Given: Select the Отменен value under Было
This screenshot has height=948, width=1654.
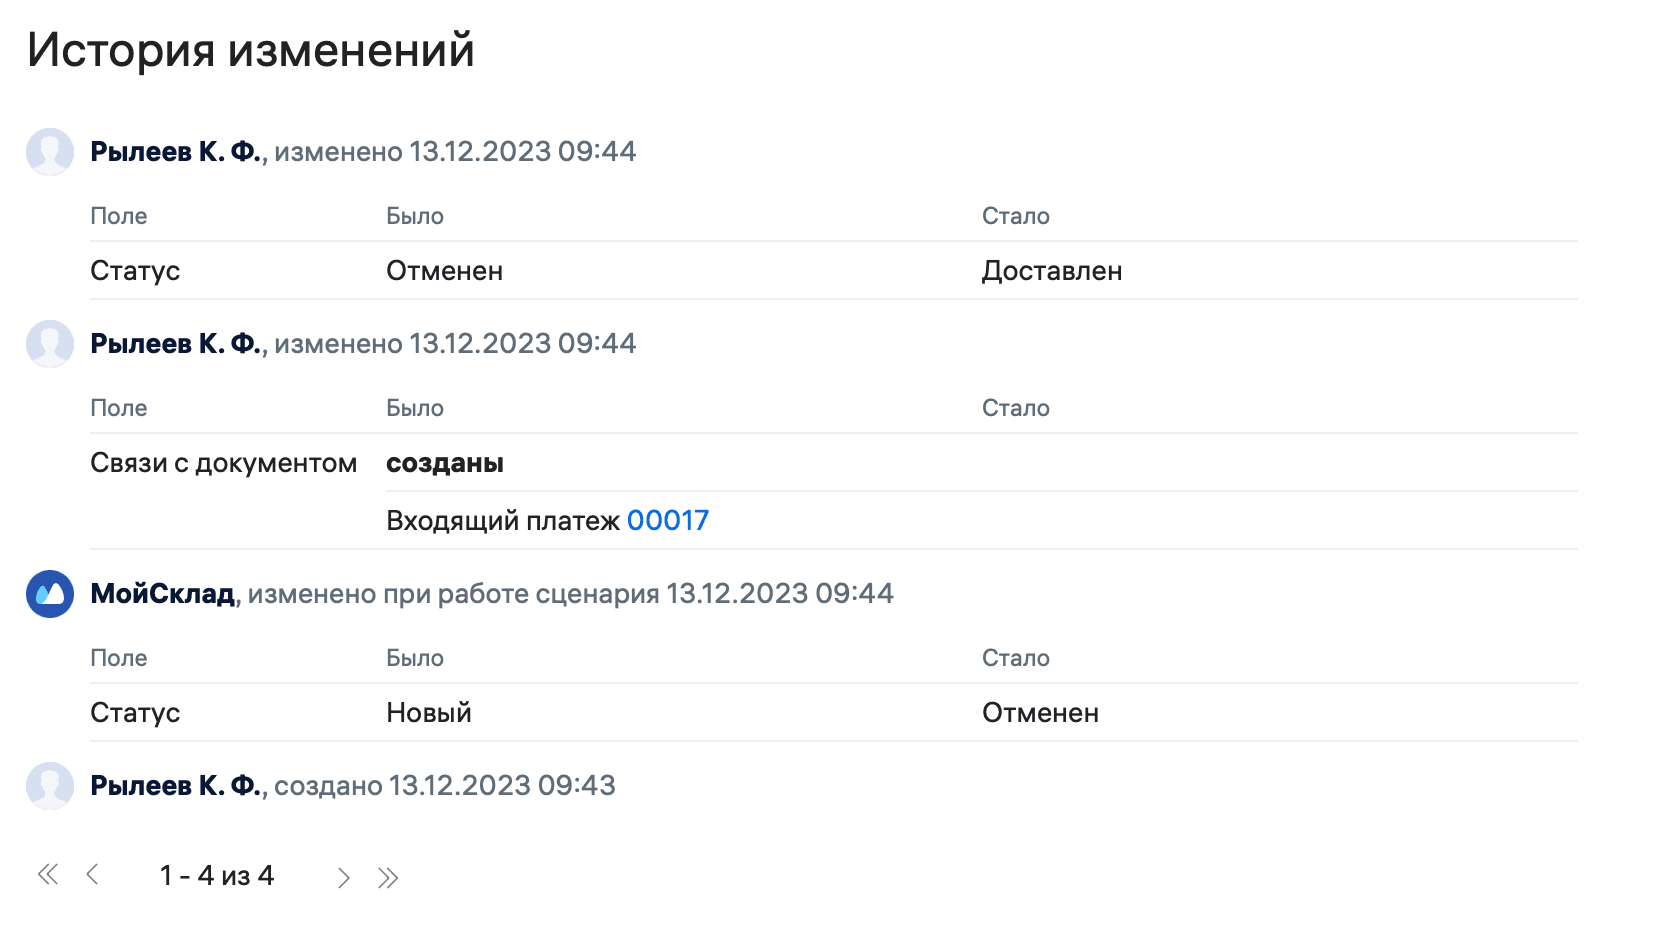Looking at the screenshot, I should [x=444, y=270].
